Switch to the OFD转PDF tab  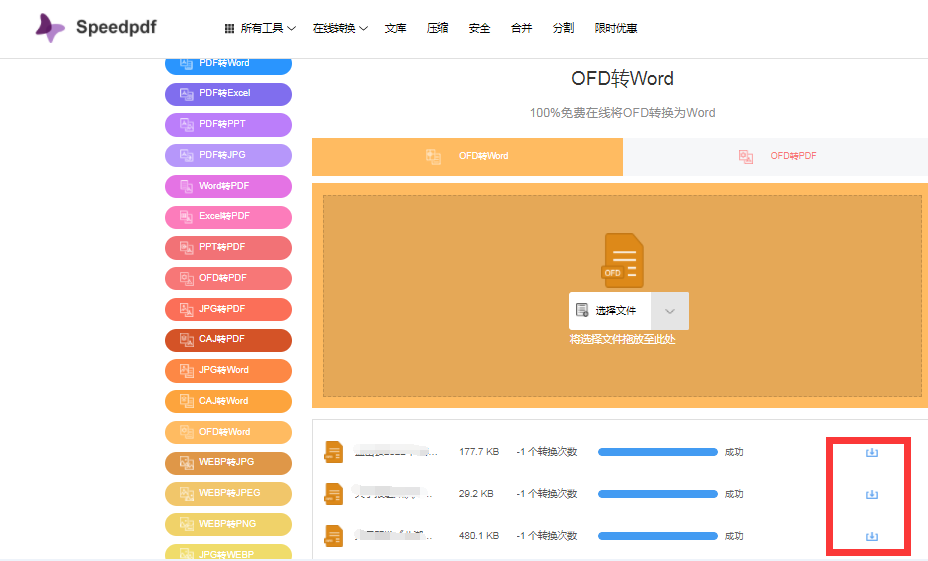tap(775, 156)
